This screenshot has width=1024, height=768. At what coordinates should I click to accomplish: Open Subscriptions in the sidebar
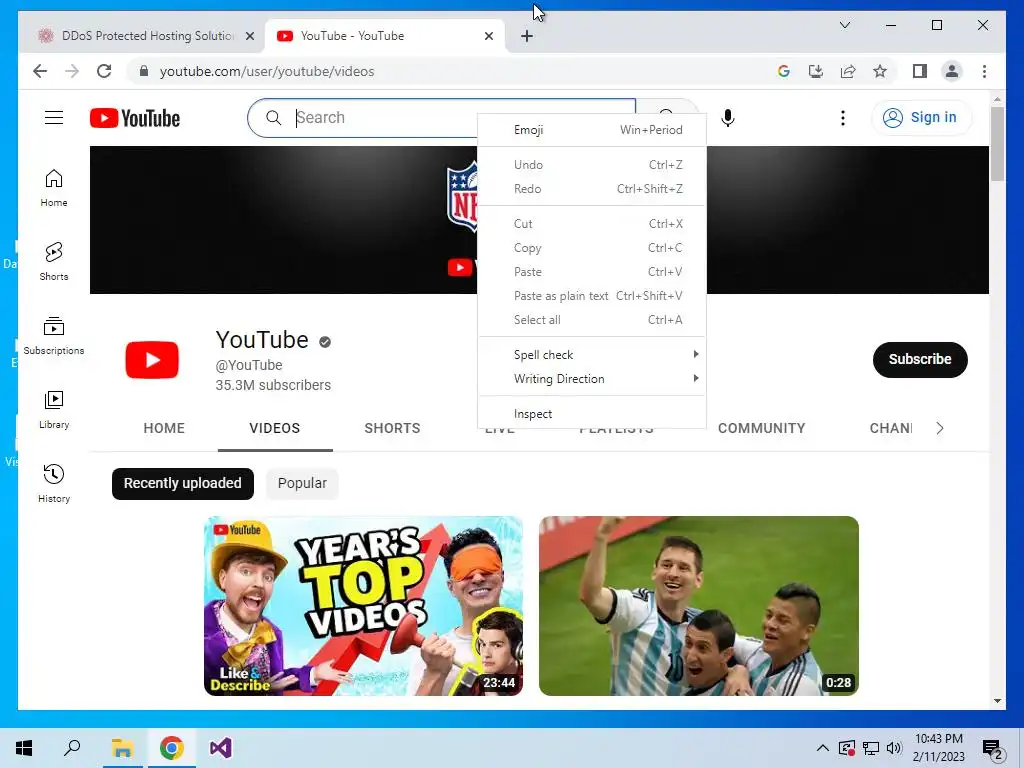click(x=54, y=336)
